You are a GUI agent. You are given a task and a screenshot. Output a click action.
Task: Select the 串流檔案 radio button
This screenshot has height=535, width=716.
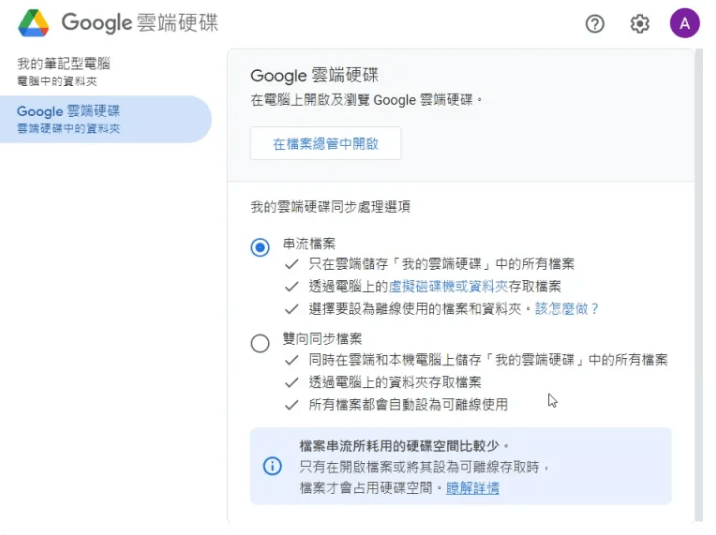pyautogui.click(x=260, y=247)
